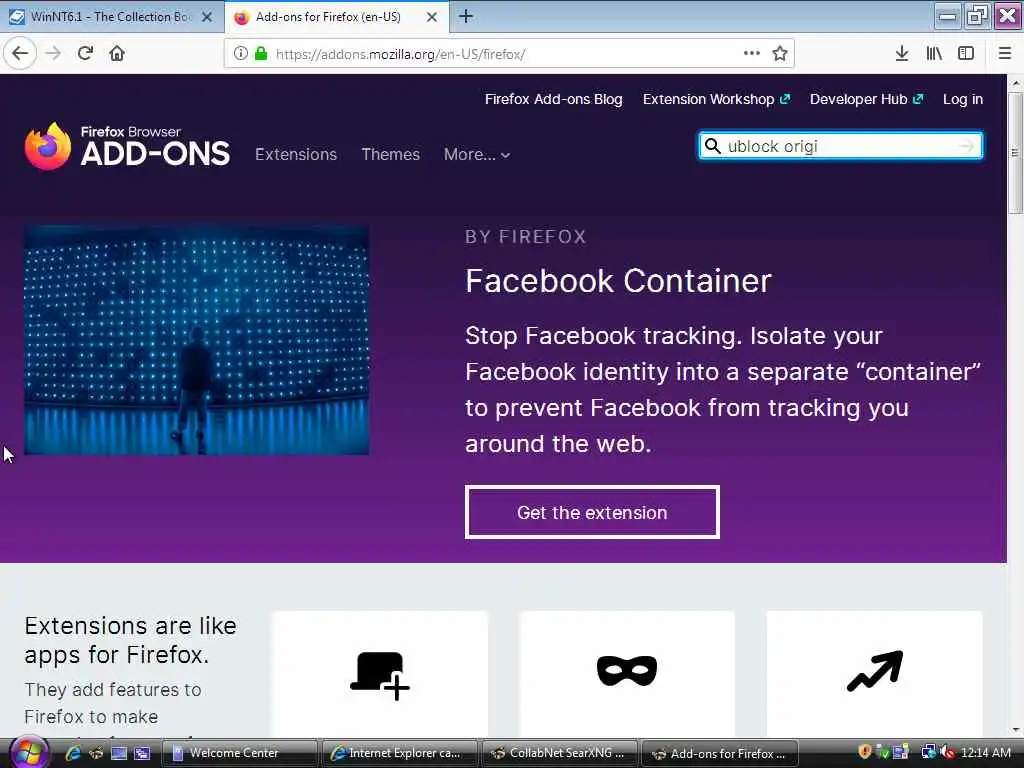Close the Add-ons for Firefox tab
1024x768 pixels.
click(432, 17)
